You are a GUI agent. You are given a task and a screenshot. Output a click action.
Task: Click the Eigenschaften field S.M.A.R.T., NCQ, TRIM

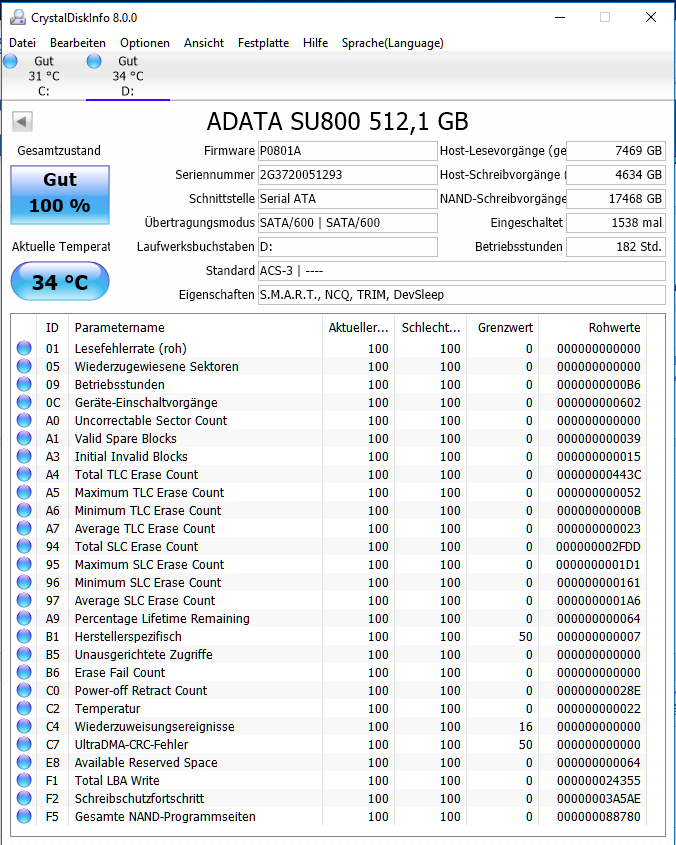461,295
